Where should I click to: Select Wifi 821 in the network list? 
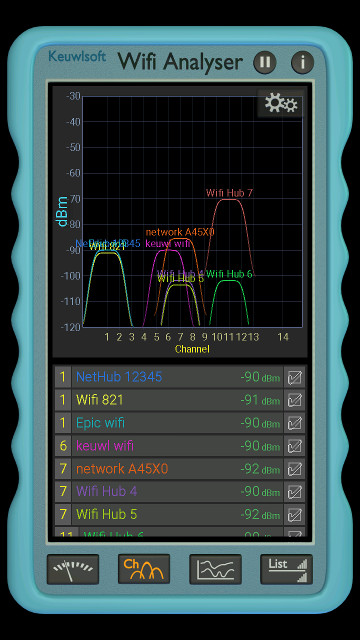point(180,400)
